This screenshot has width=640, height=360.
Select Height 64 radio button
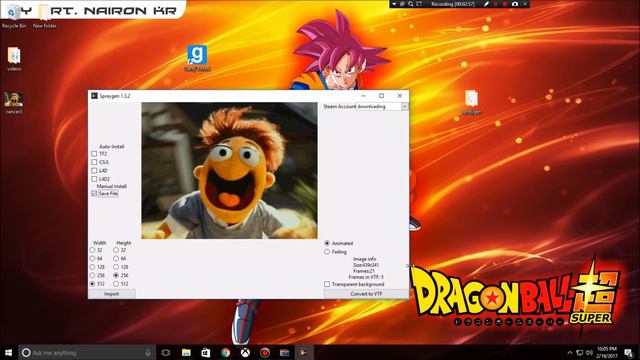point(116,258)
